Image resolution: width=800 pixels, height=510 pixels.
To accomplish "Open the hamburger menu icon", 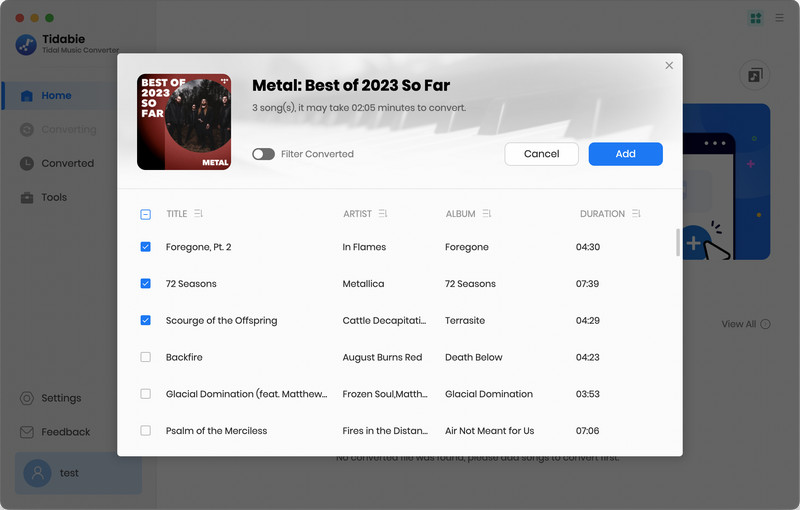I will (780, 18).
